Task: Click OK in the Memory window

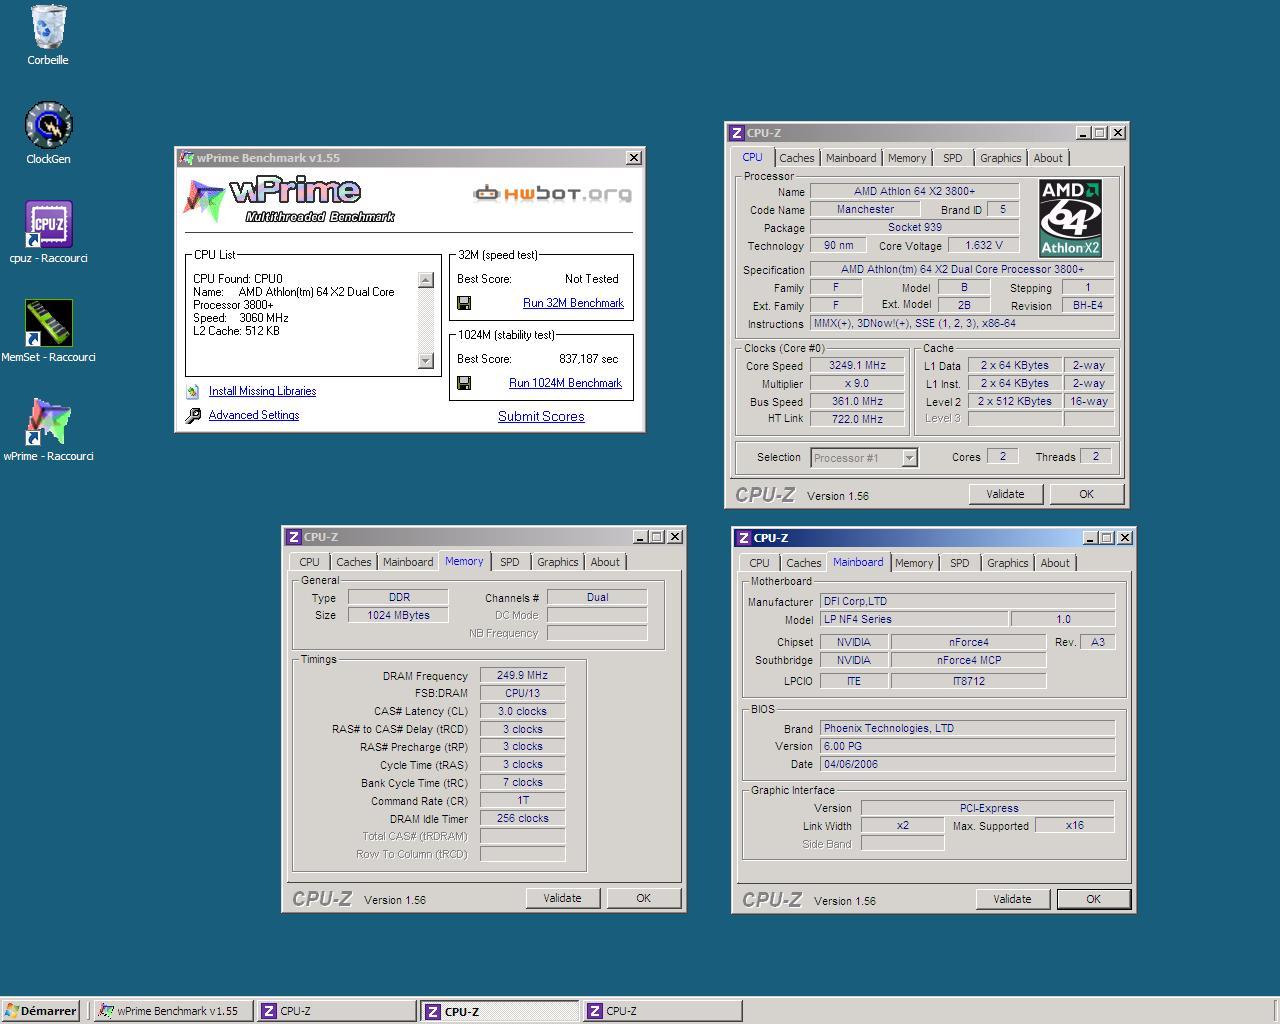Action: (643, 898)
